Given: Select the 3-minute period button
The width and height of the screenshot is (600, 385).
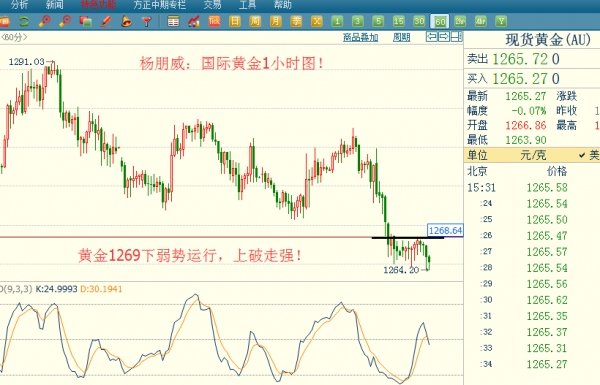Looking at the screenshot, I should coord(357,21).
